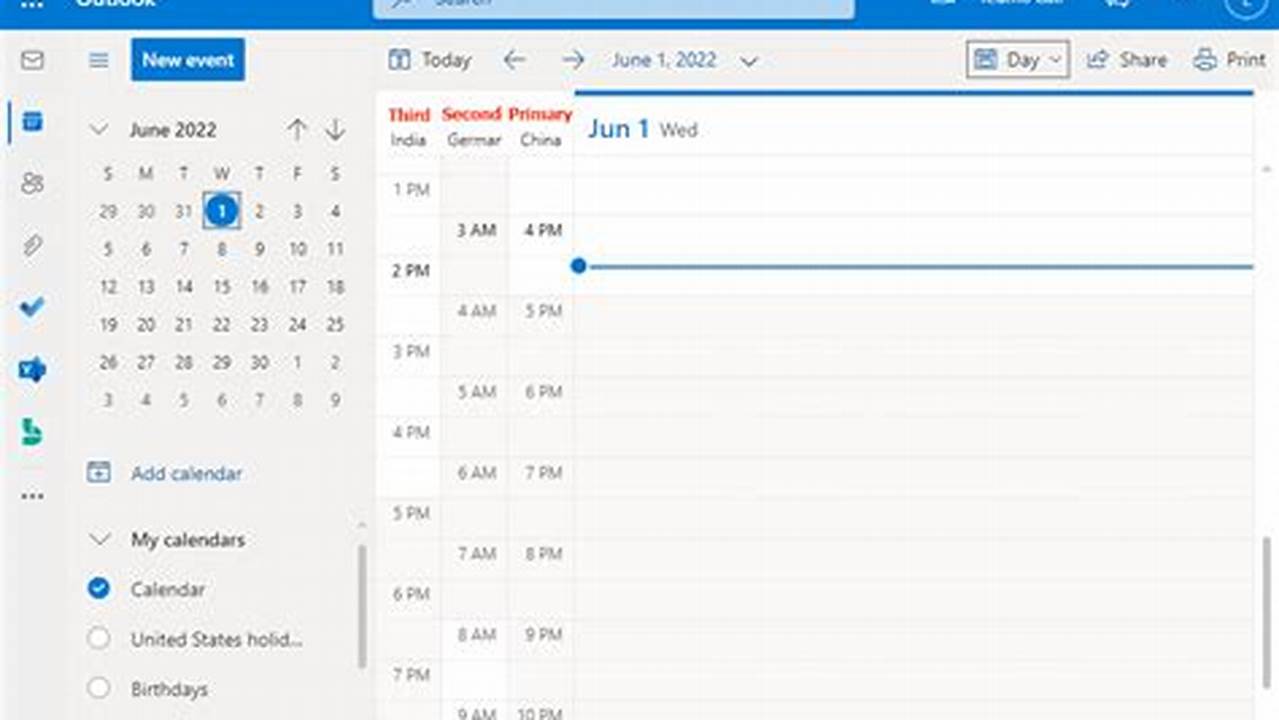Screen dimensions: 1279x720
Task: Expand the June 1, 2022 date picker
Action: coord(748,61)
